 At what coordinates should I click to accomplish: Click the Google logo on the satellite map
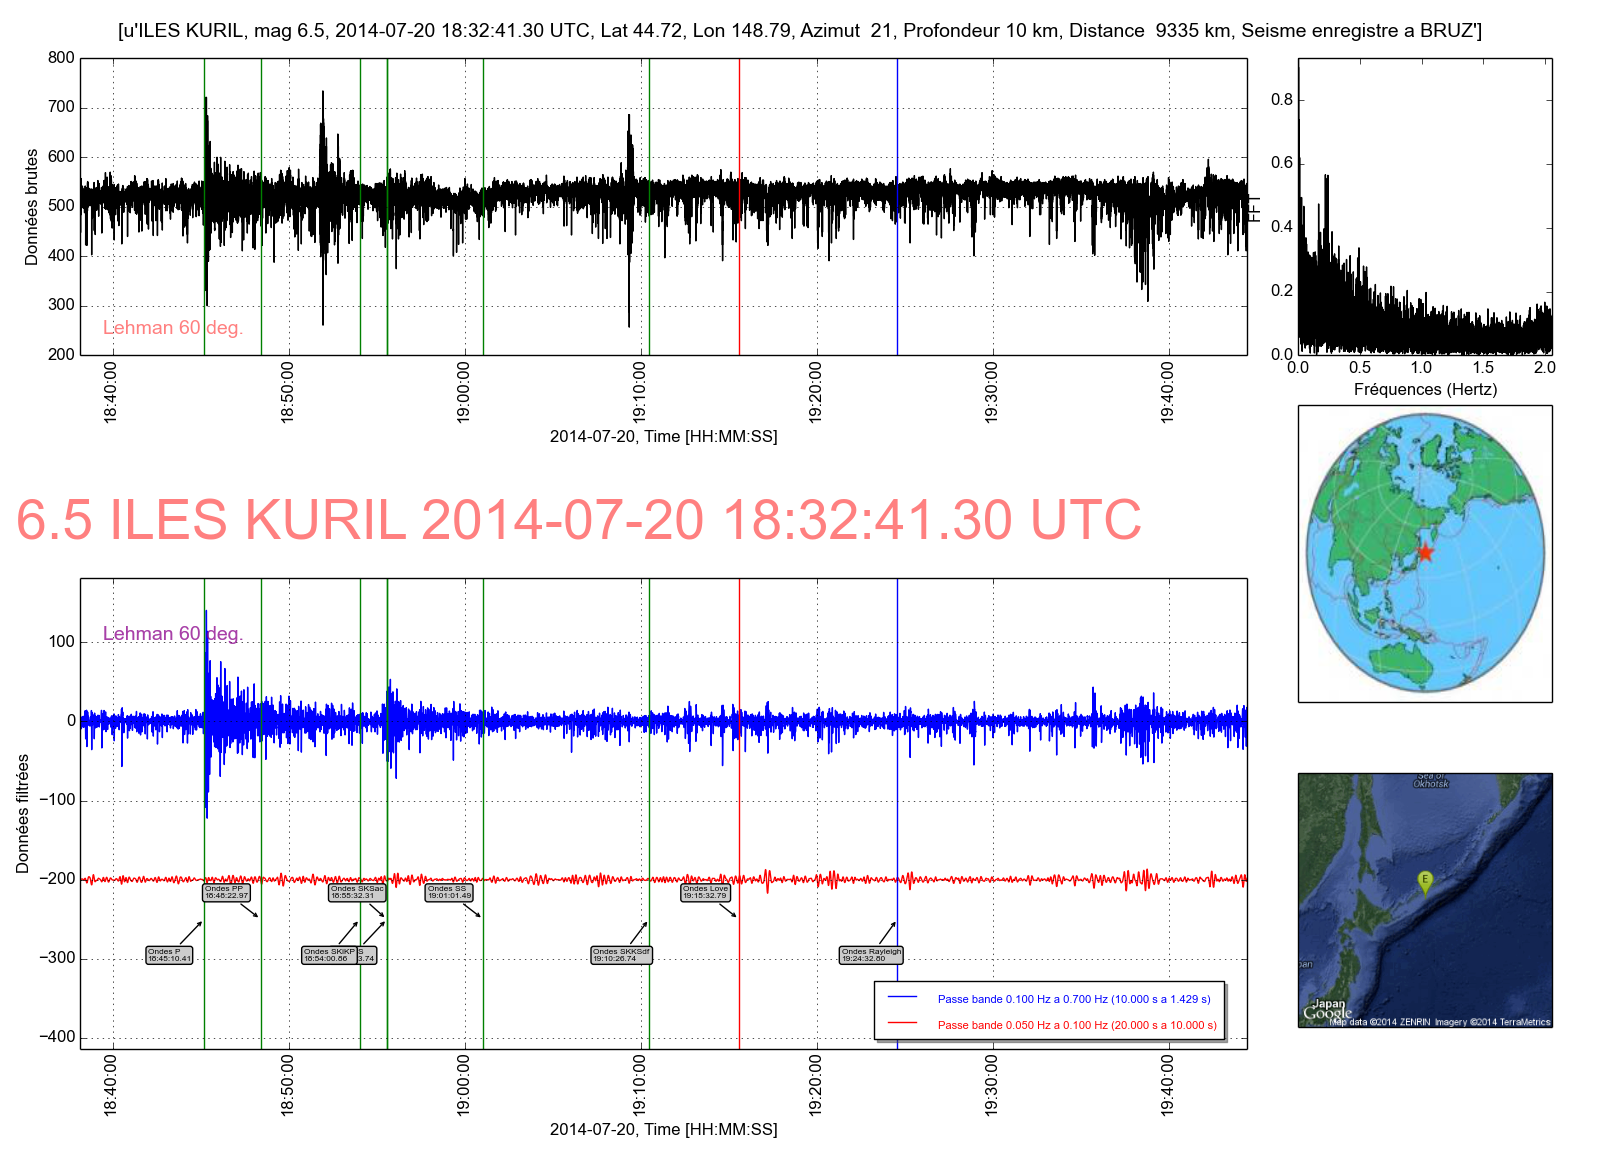tap(1327, 1014)
